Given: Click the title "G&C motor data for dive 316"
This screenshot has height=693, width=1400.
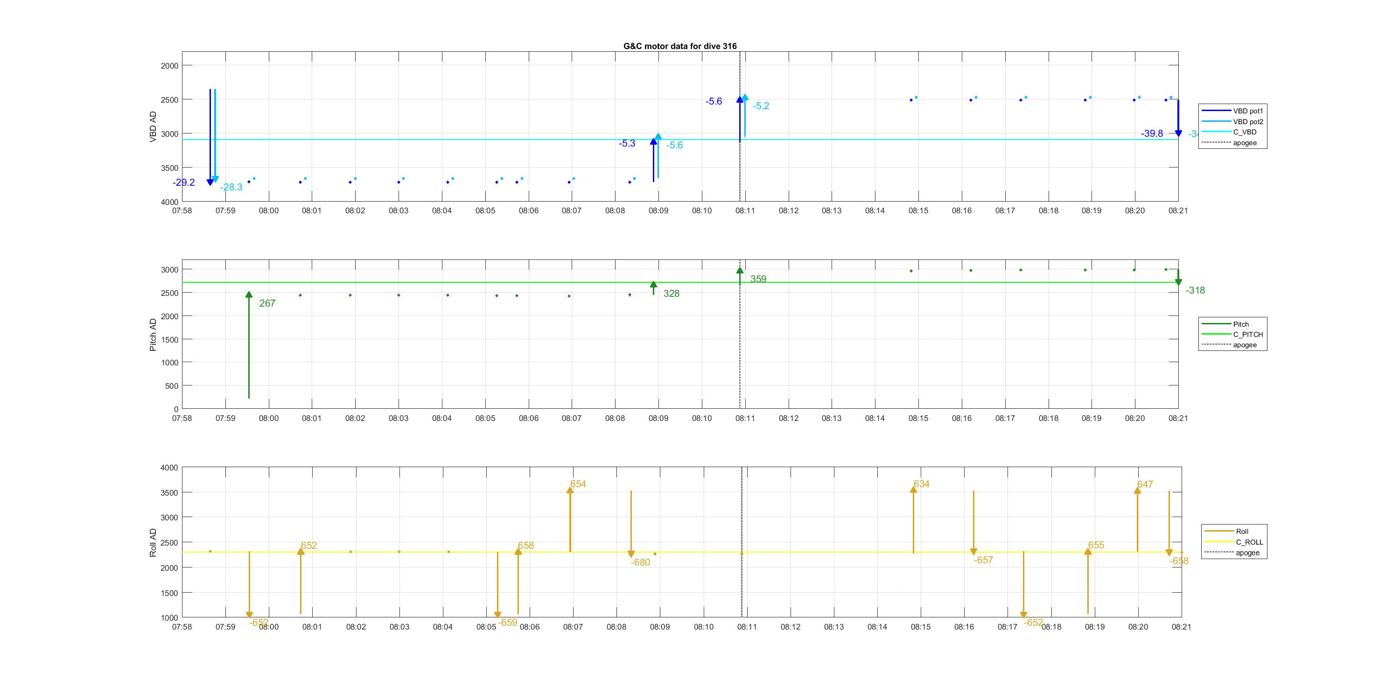Looking at the screenshot, I should 680,46.
